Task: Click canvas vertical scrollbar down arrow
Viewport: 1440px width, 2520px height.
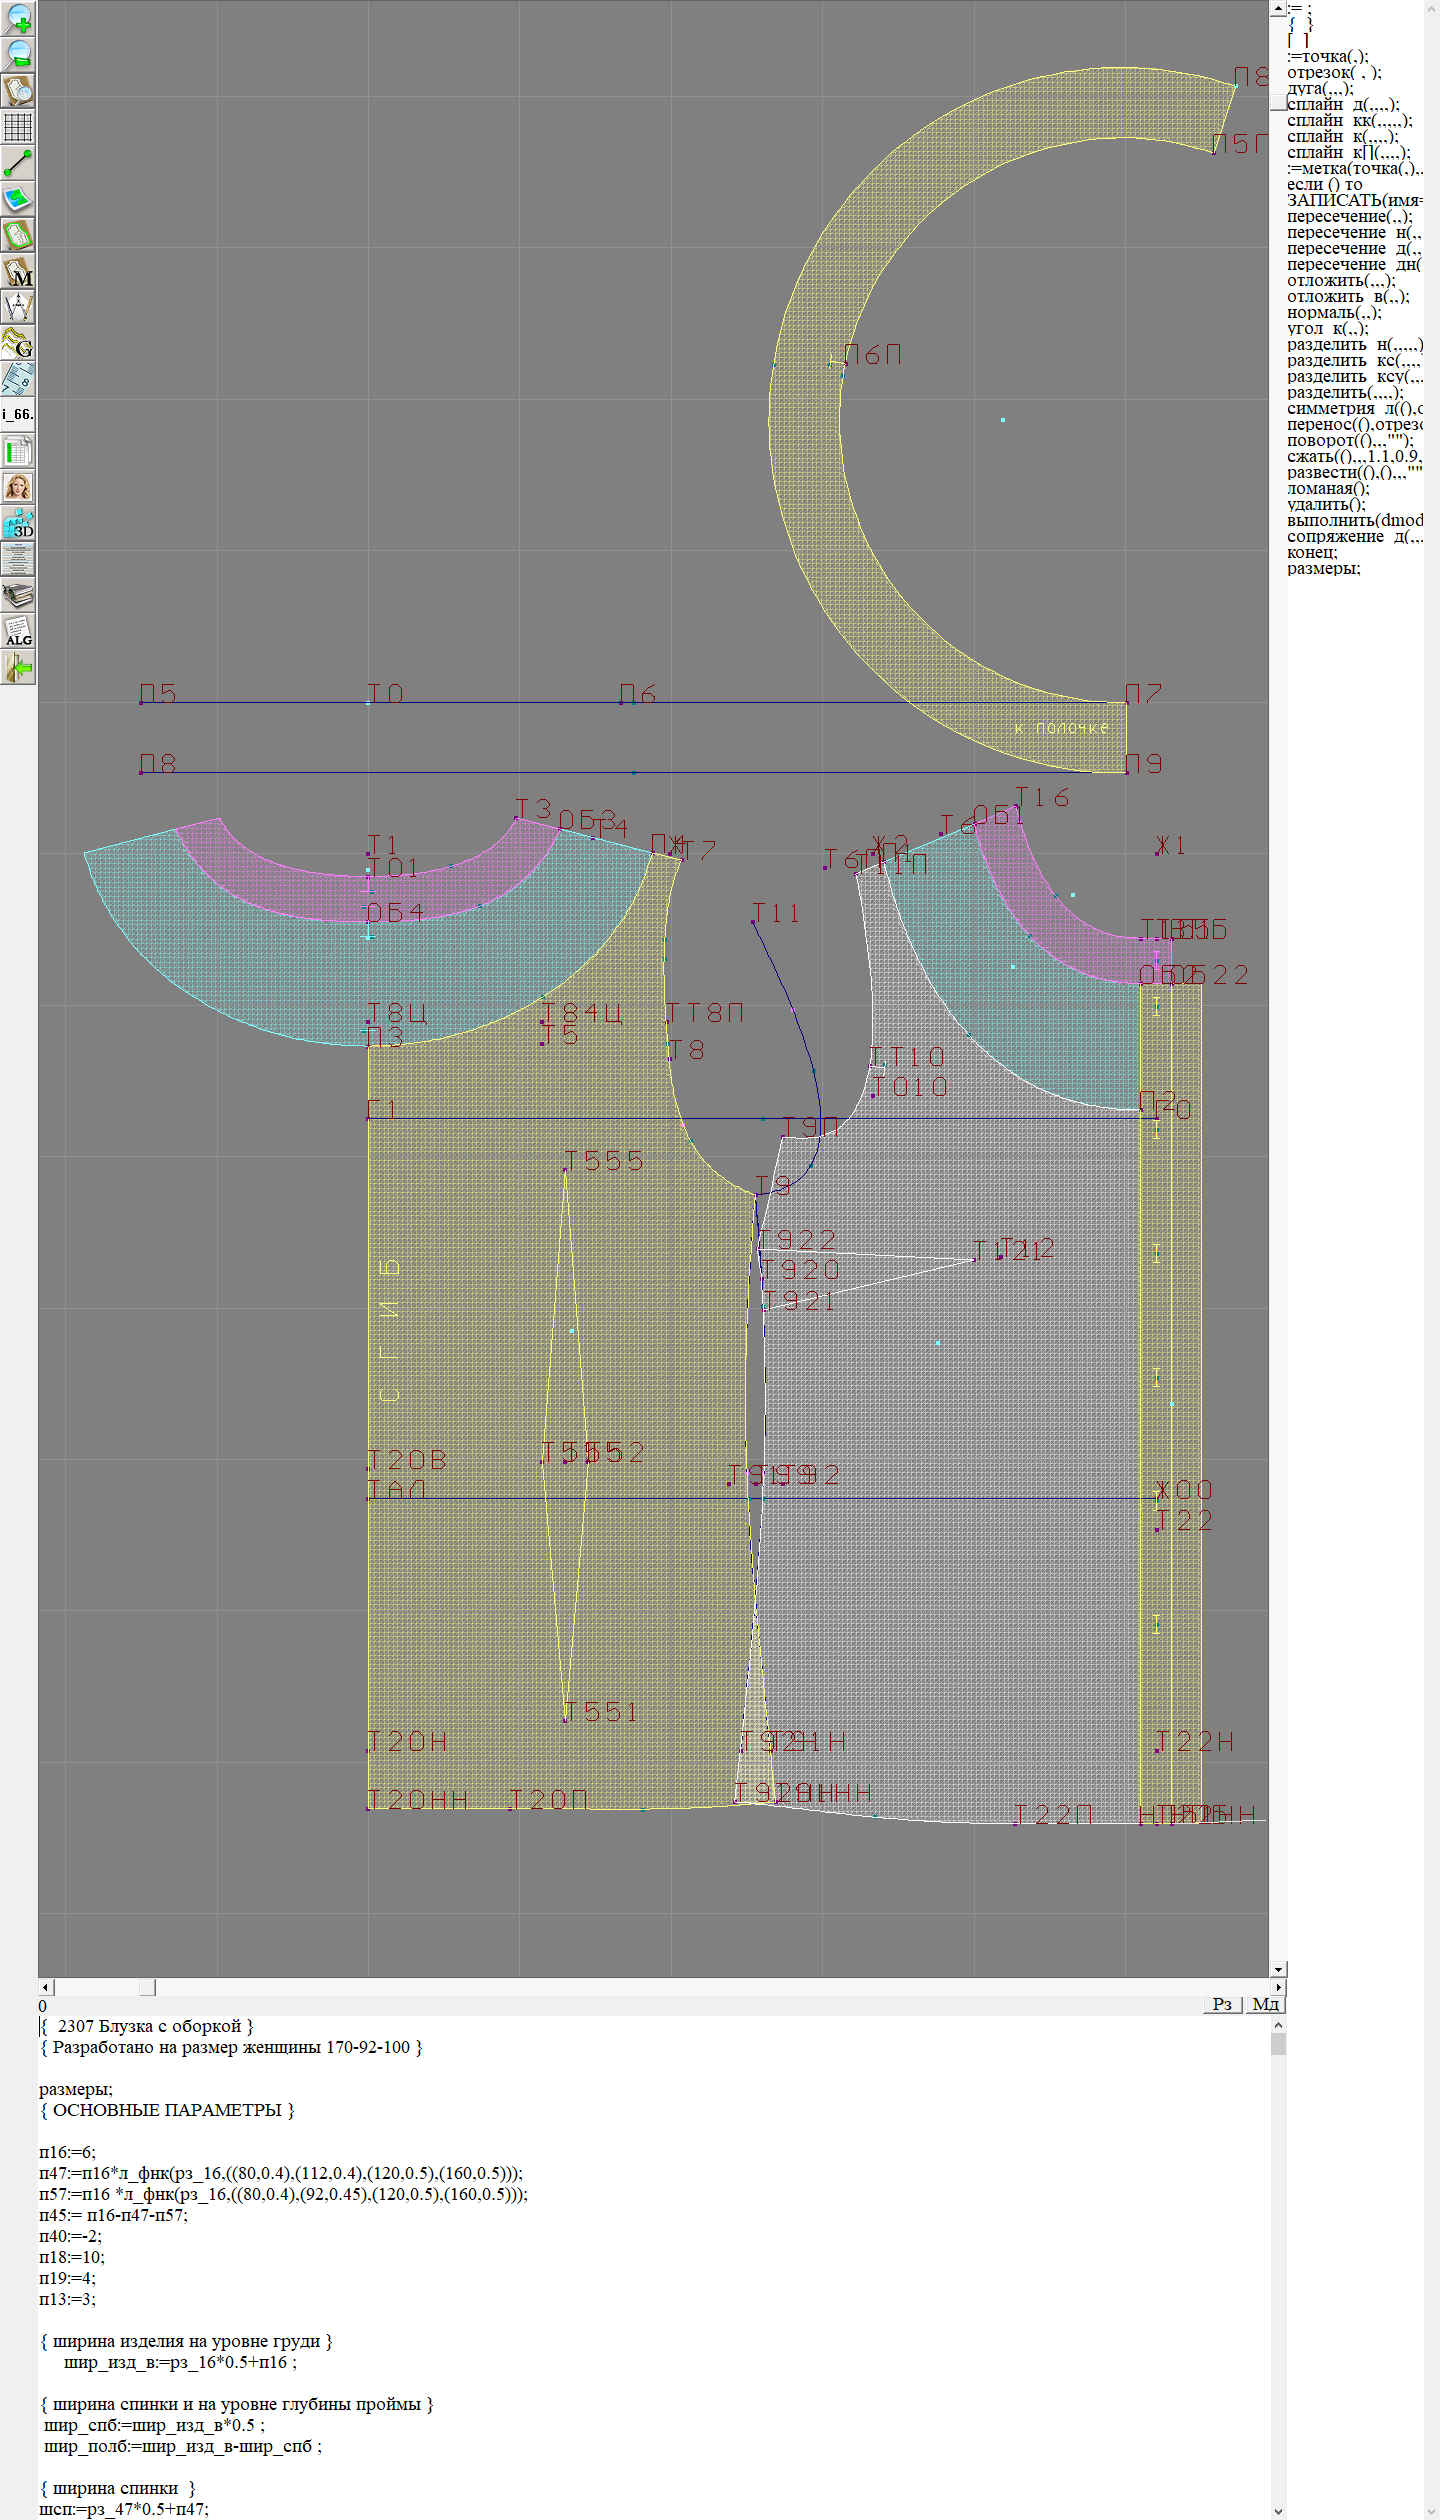Action: click(1277, 1969)
